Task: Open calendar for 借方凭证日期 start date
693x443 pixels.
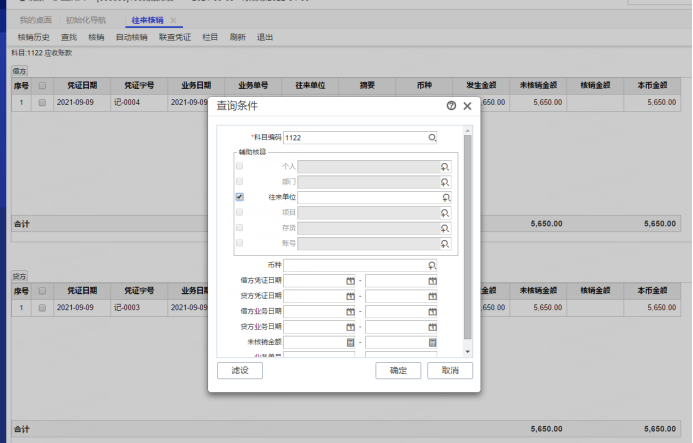Action: coord(350,281)
